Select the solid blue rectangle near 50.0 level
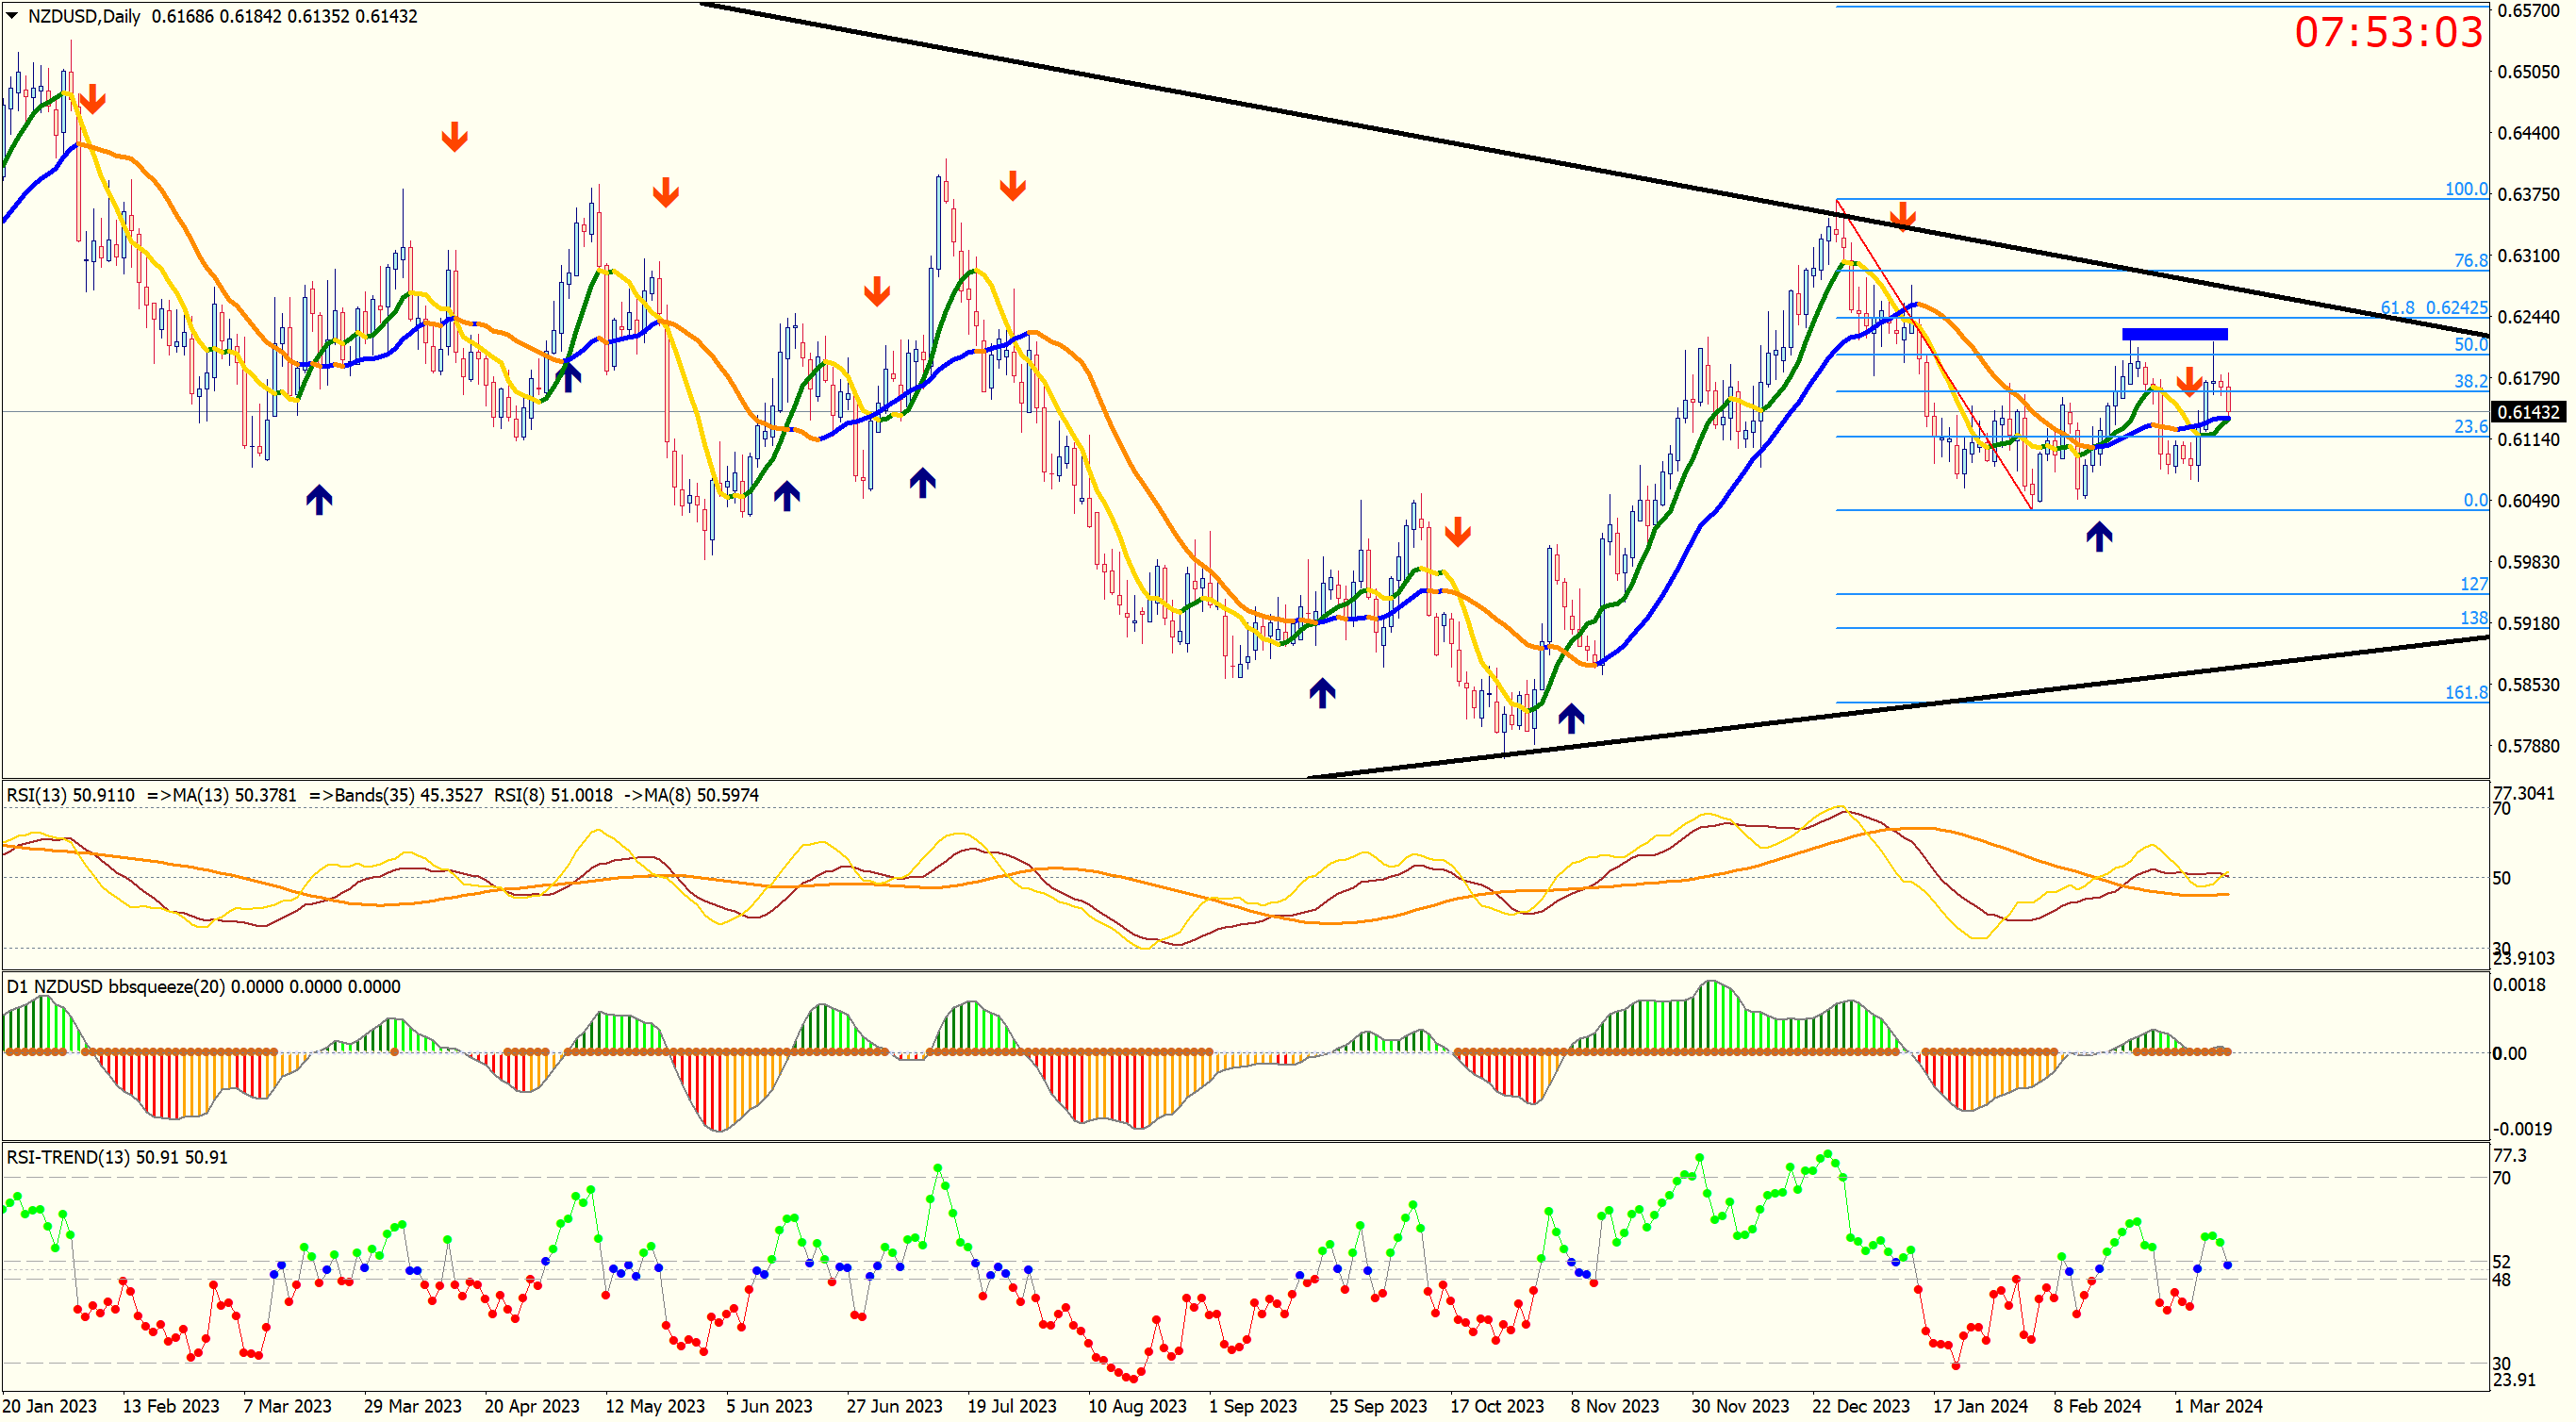The height and width of the screenshot is (1422, 2576). (x=2174, y=334)
